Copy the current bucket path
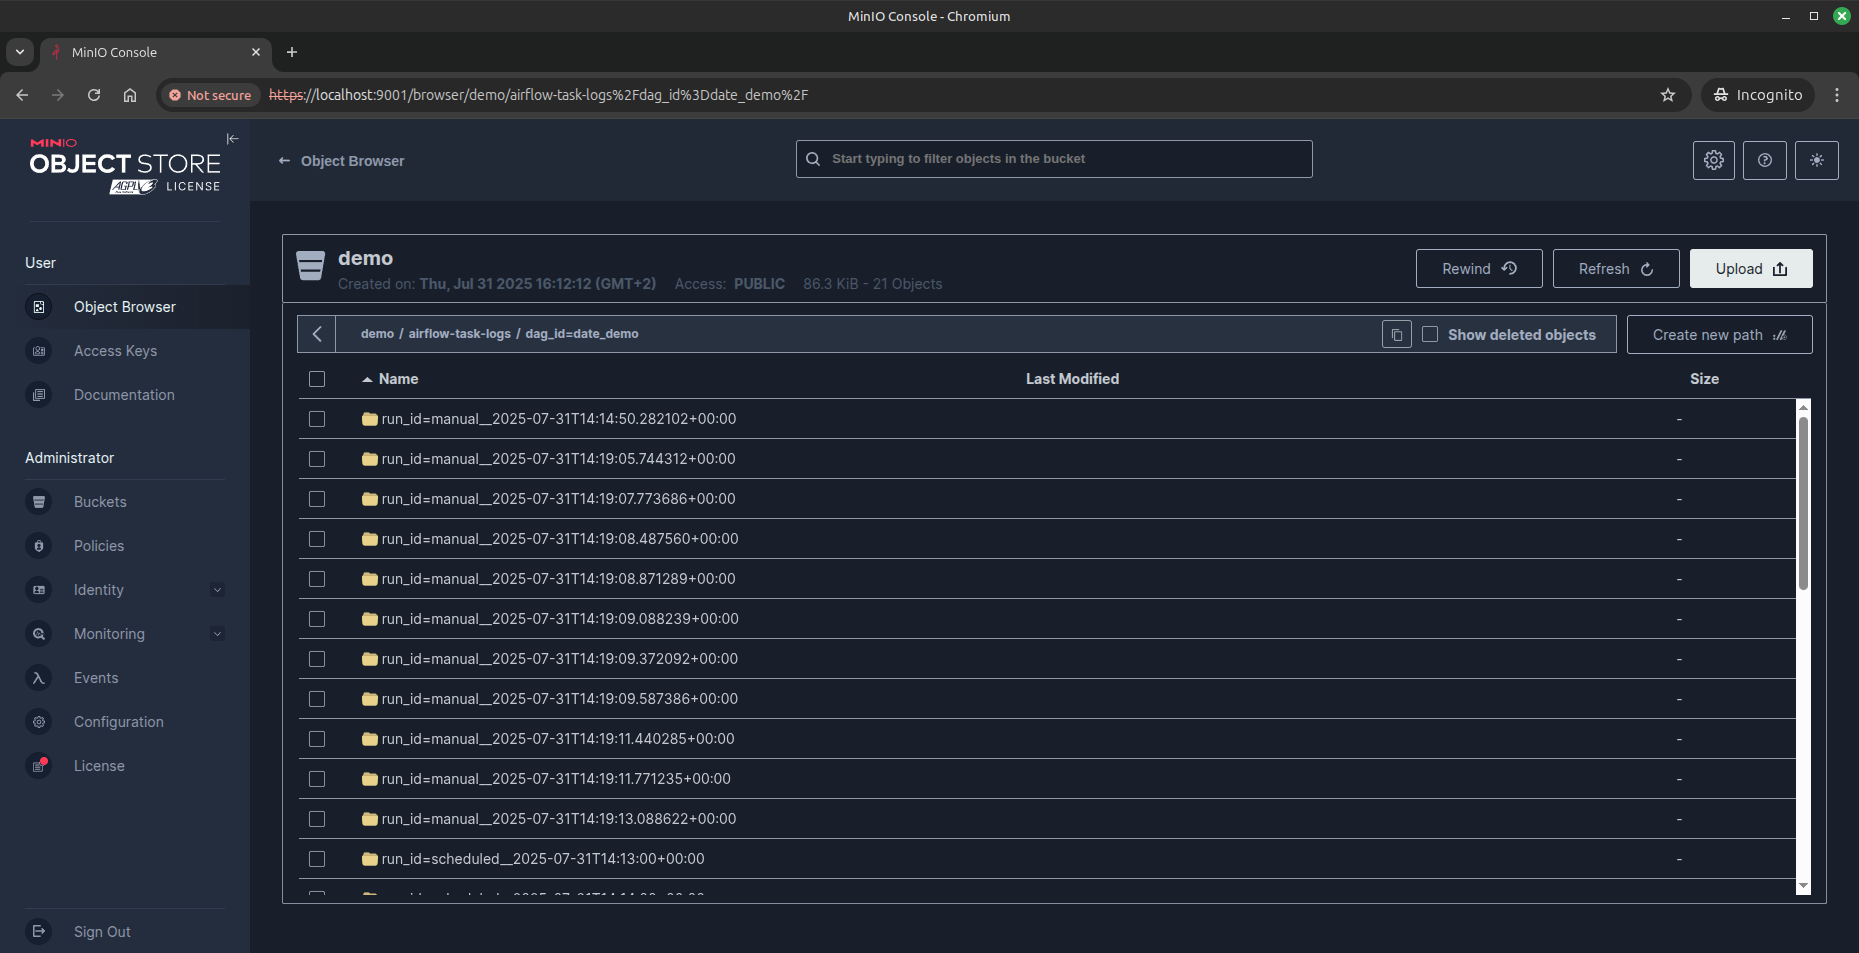Image resolution: width=1859 pixels, height=953 pixels. pos(1396,333)
